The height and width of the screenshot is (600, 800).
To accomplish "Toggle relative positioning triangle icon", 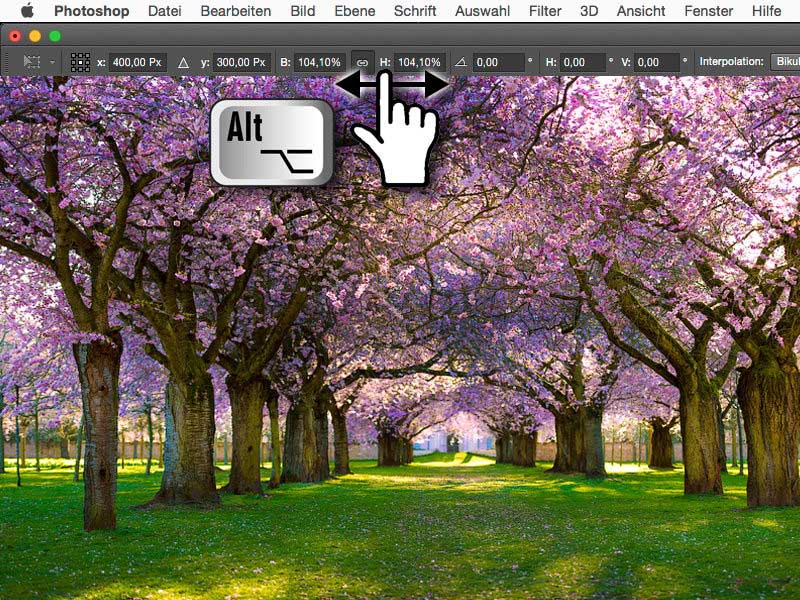I will (183, 63).
